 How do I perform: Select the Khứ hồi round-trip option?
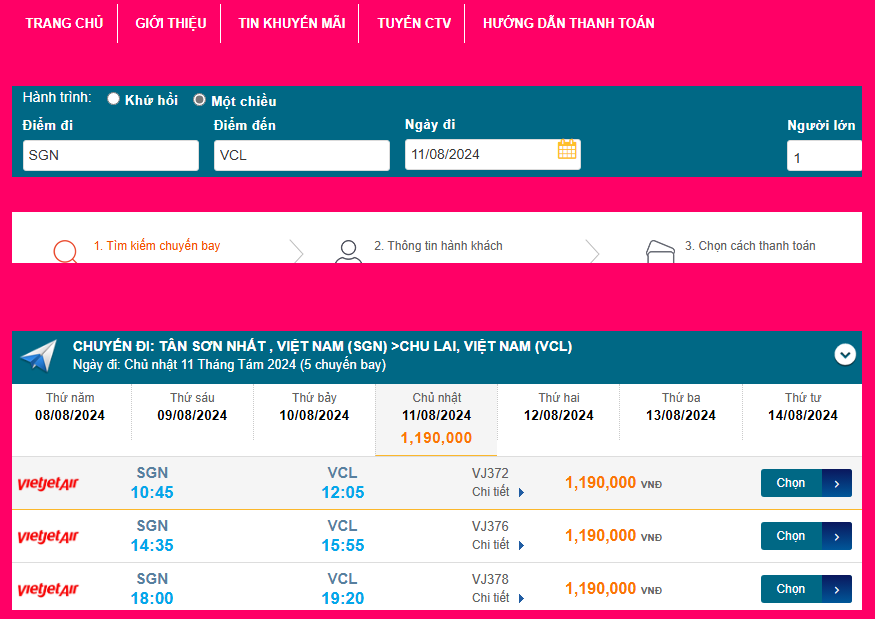tap(114, 99)
